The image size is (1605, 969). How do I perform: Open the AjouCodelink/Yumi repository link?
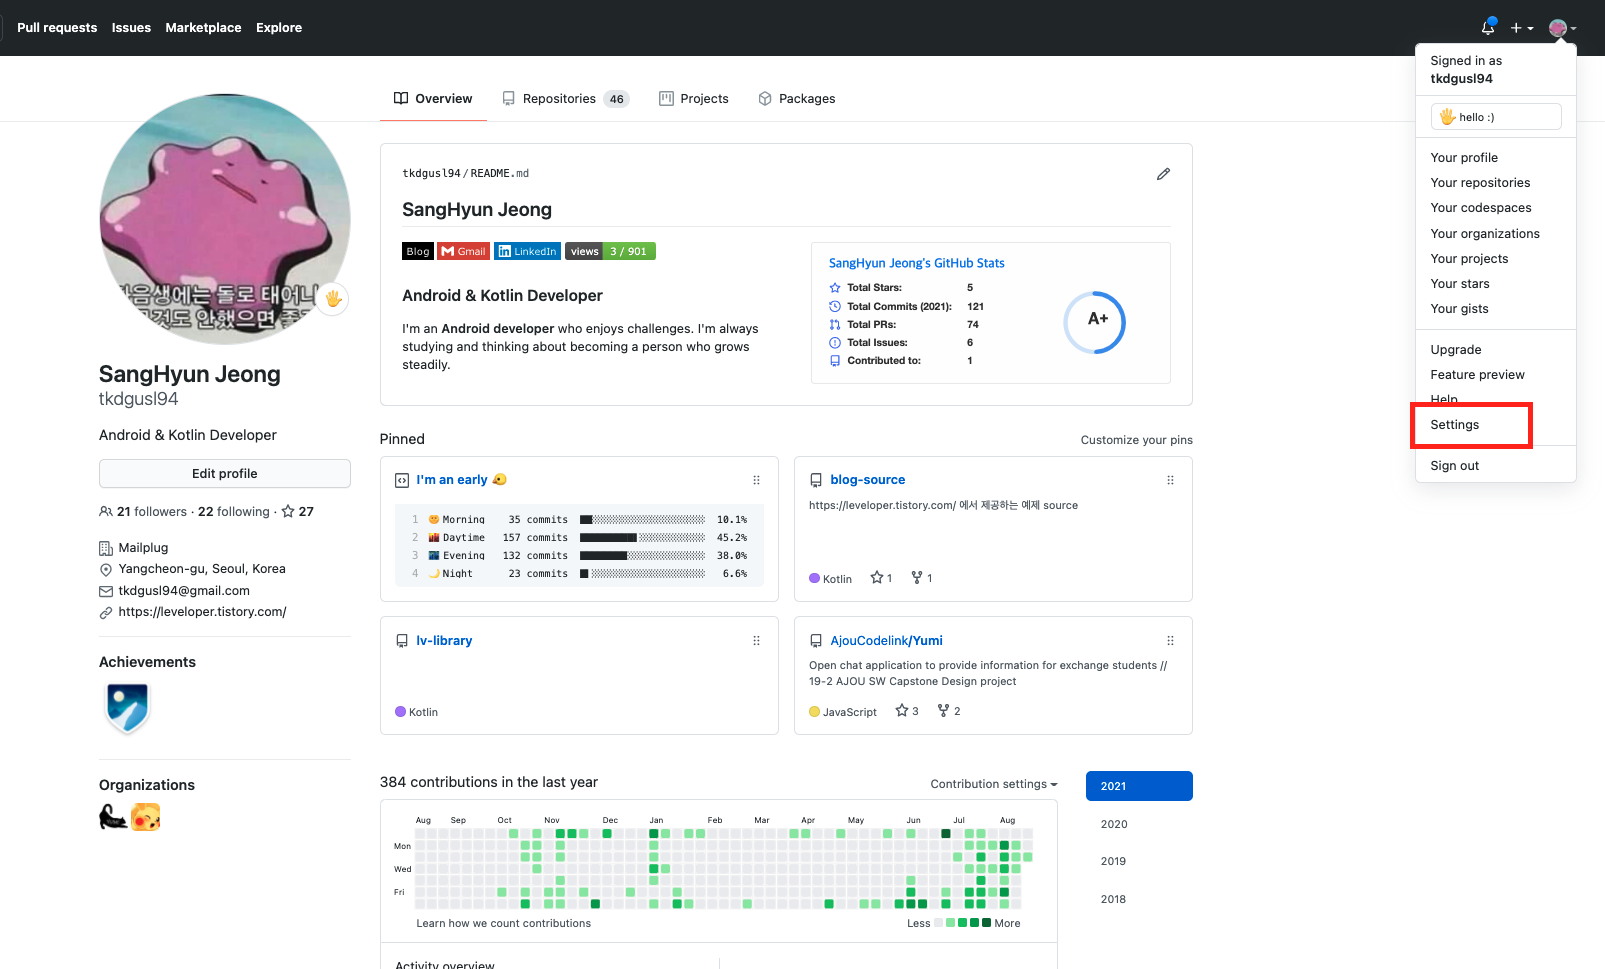click(x=886, y=641)
